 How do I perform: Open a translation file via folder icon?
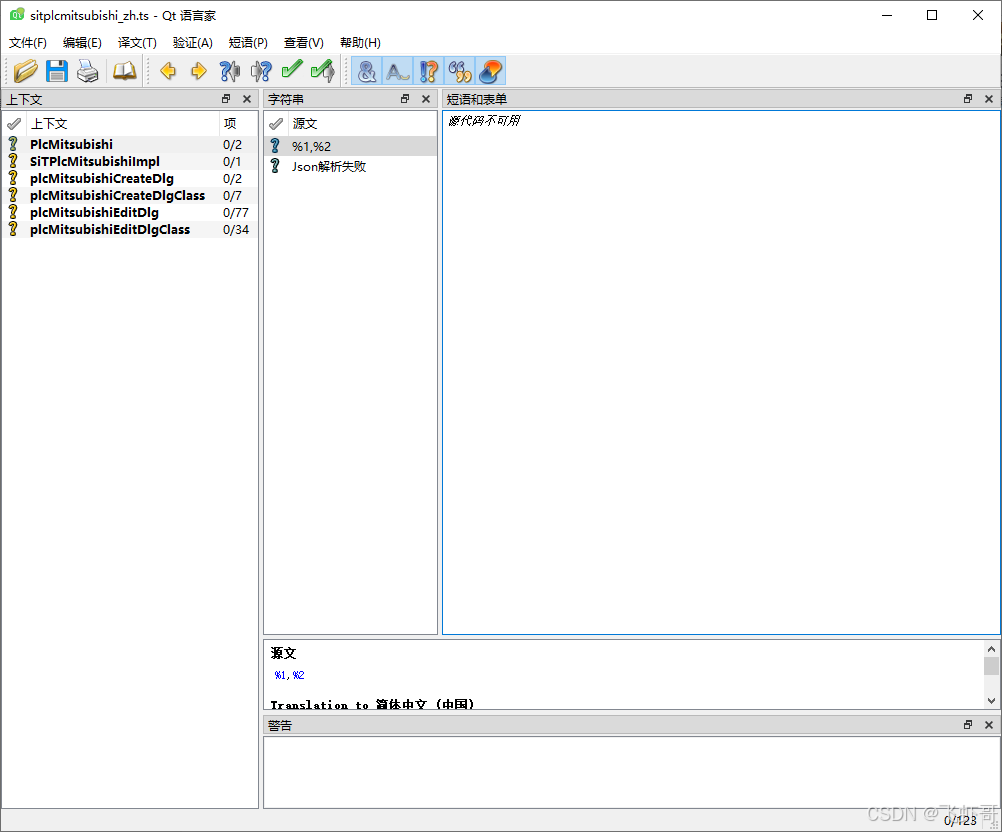click(x=26, y=71)
